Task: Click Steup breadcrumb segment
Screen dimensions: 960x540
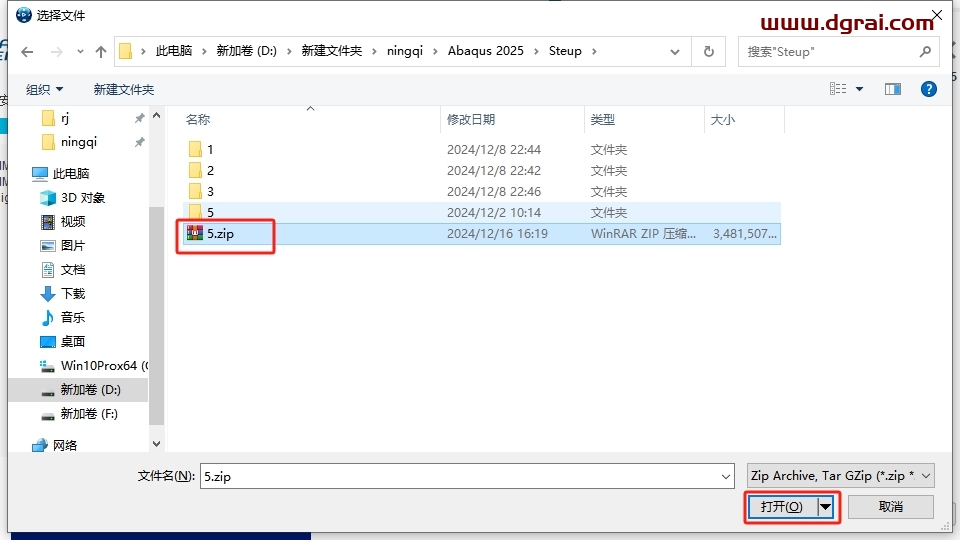Action: tap(565, 51)
